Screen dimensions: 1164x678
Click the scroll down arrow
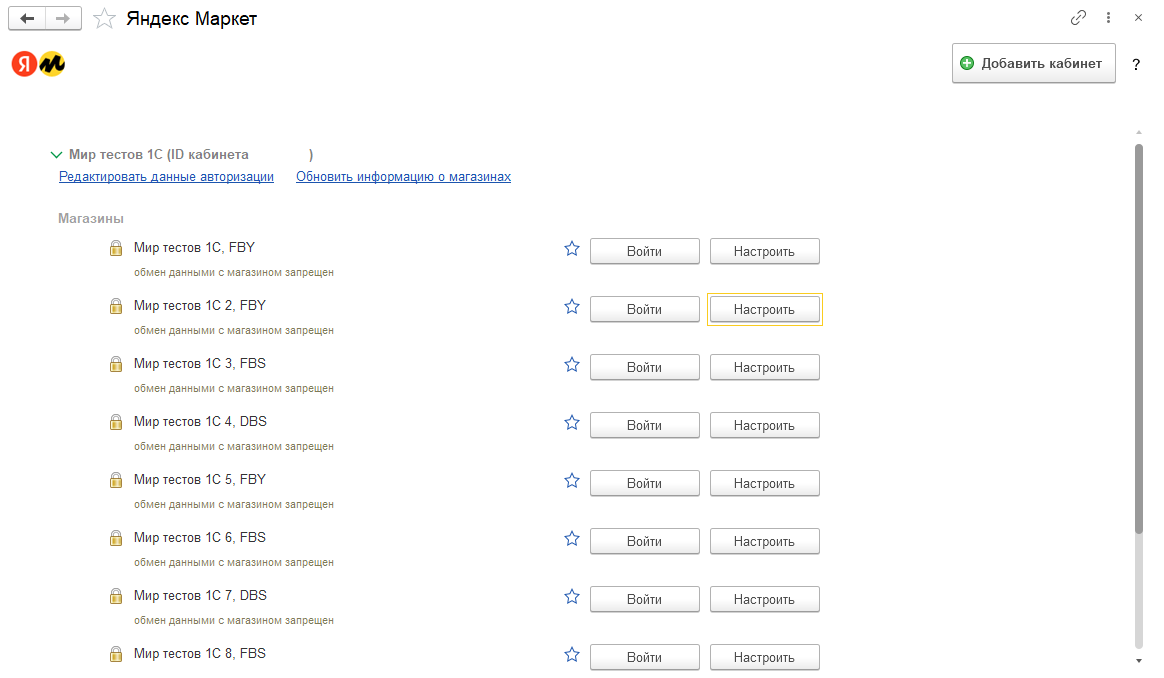coord(1138,661)
